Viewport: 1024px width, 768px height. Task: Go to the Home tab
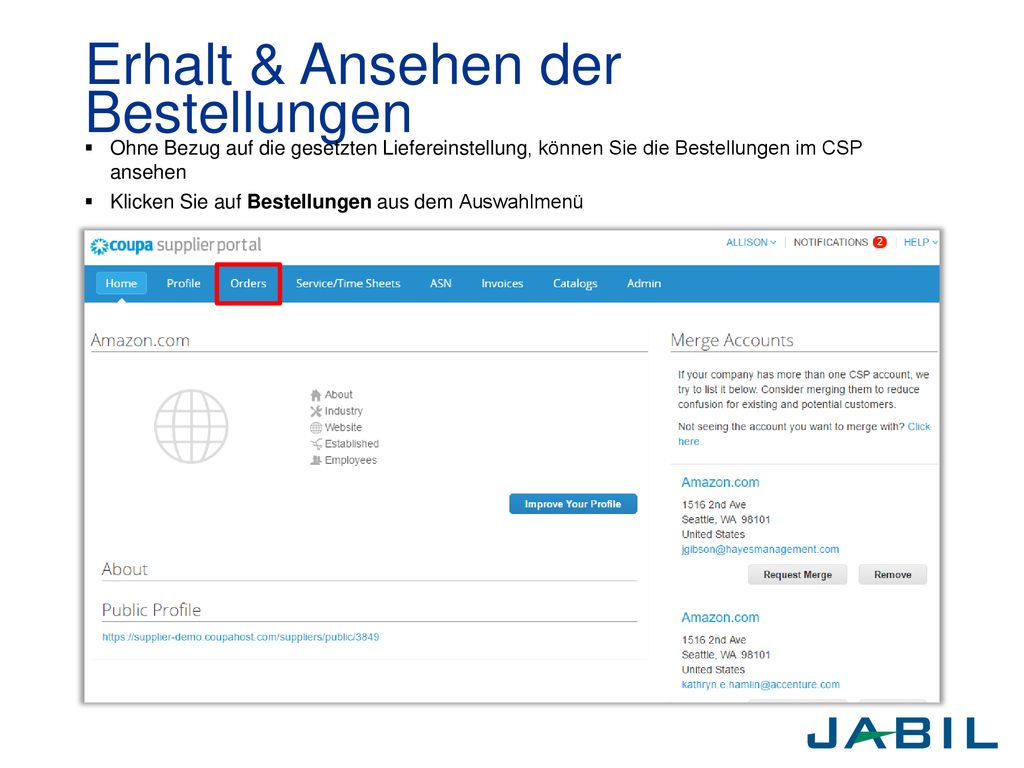point(121,283)
